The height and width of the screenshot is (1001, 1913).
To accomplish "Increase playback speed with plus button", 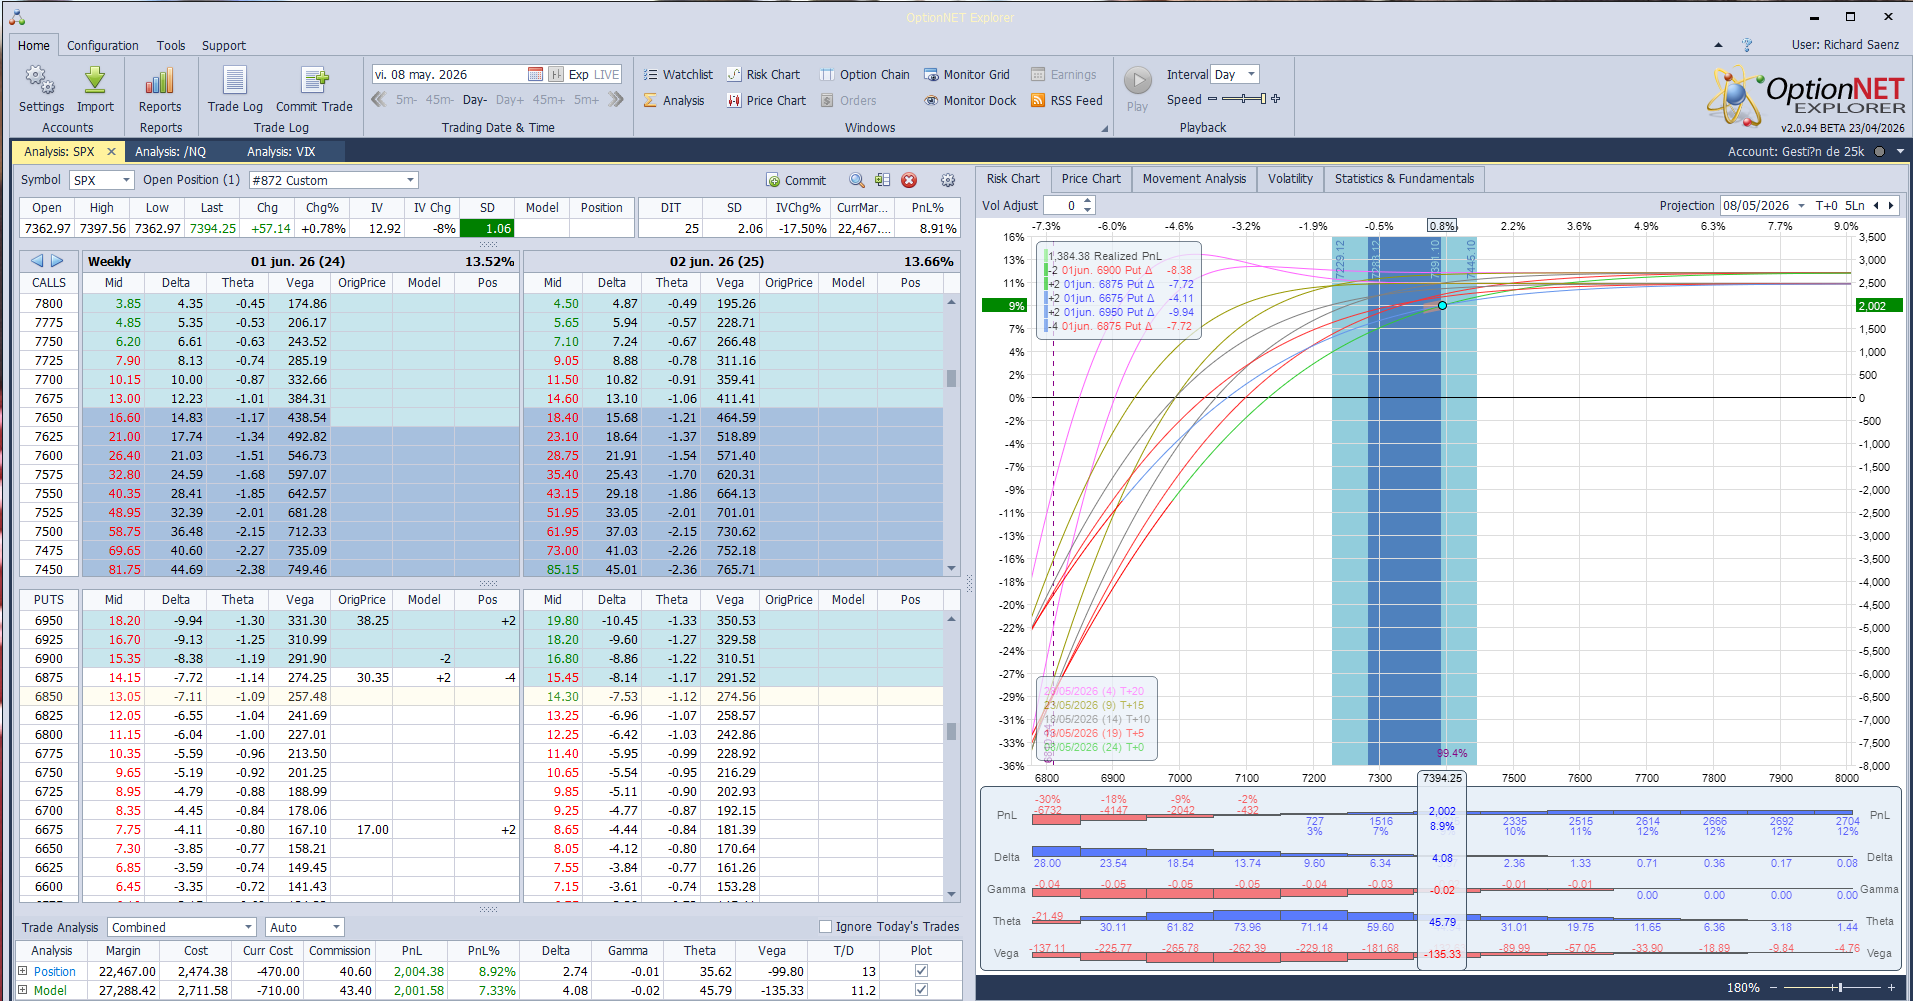I will pyautogui.click(x=1275, y=99).
